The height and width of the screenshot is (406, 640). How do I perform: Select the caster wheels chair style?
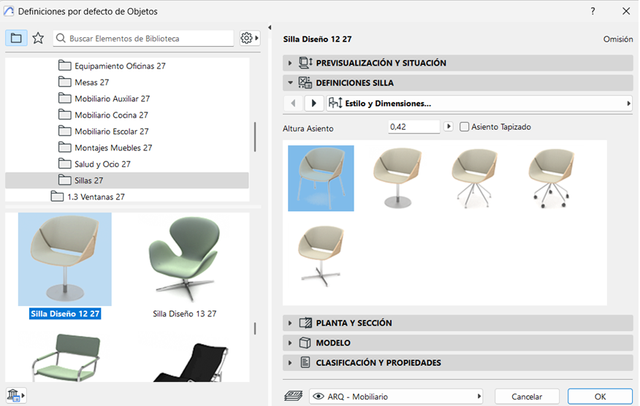click(551, 178)
